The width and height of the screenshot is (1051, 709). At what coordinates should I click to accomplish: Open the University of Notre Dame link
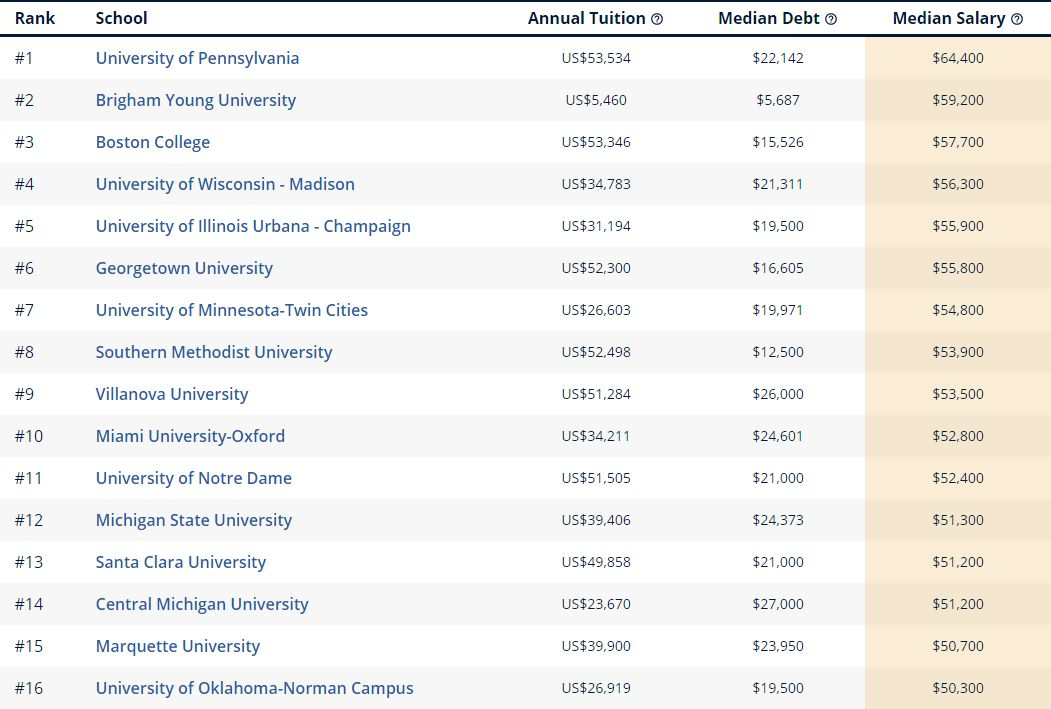pos(194,478)
